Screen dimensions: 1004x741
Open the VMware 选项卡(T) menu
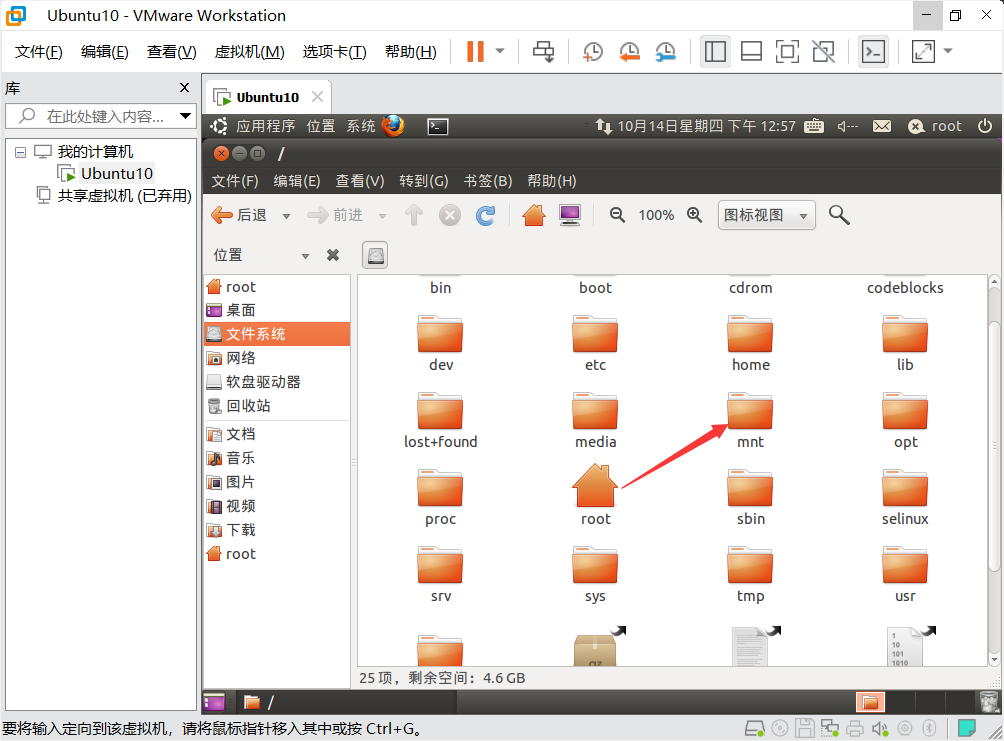click(x=334, y=52)
